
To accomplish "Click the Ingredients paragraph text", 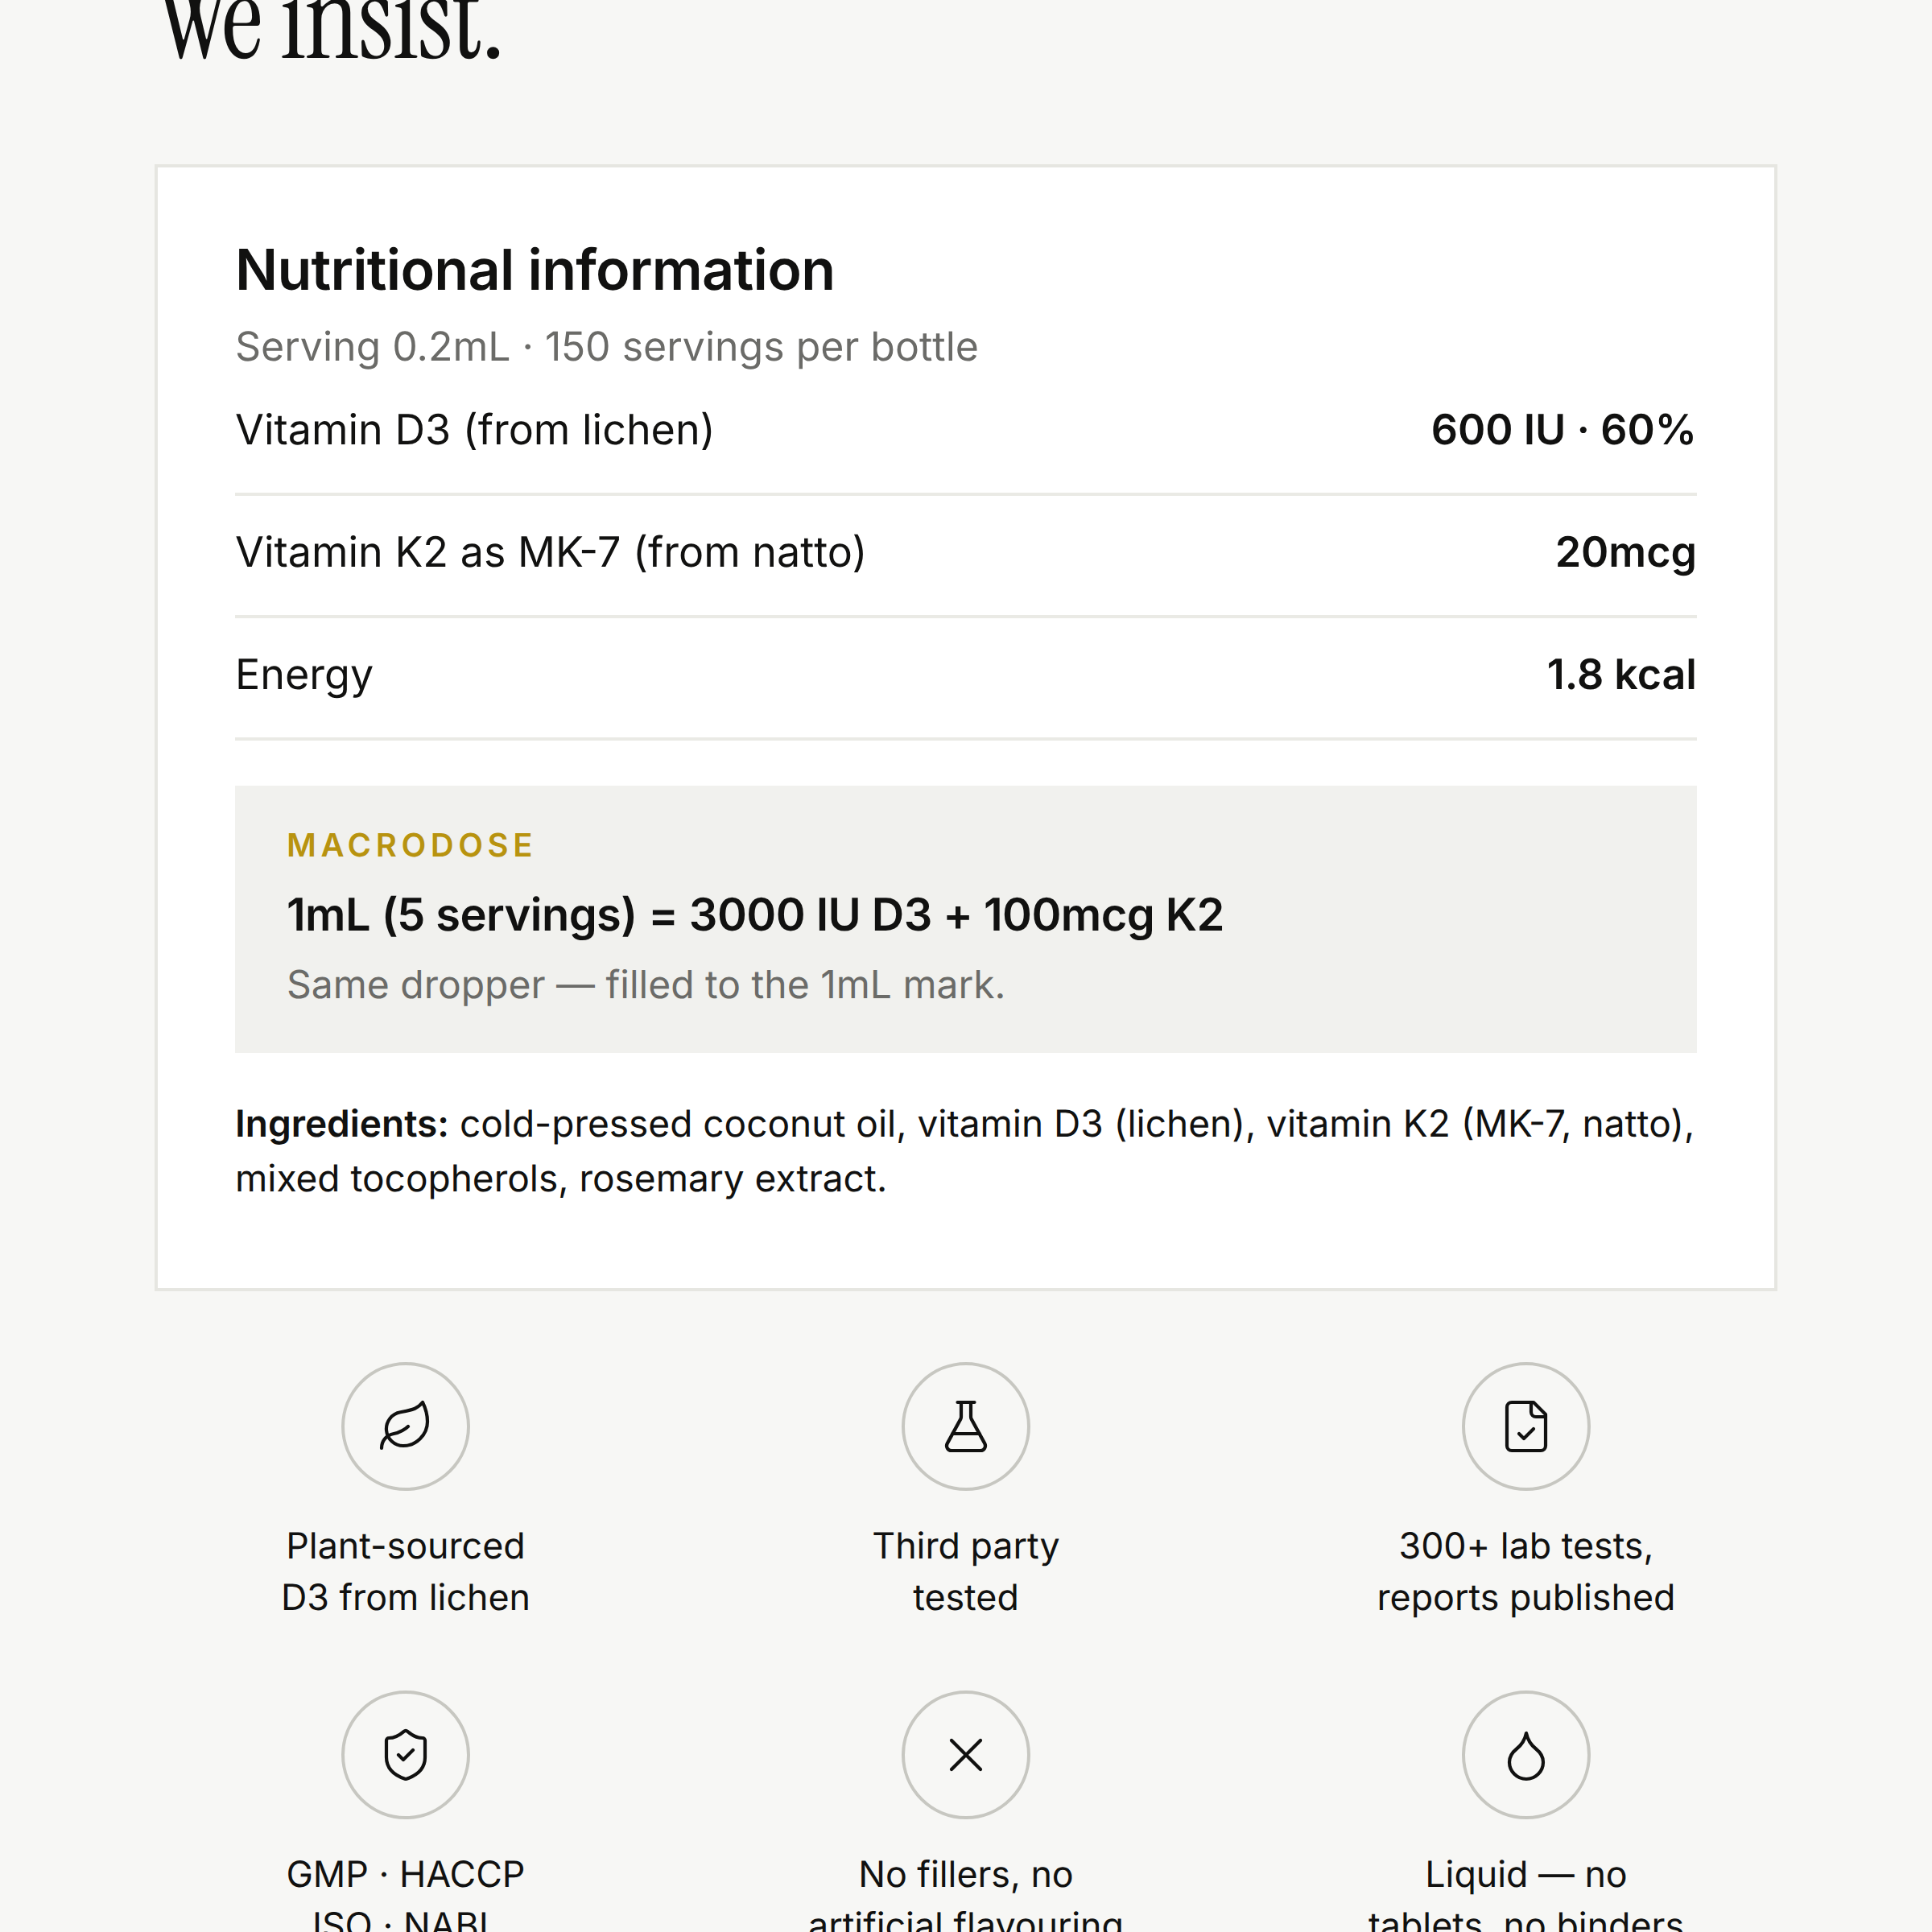I will coord(965,1151).
